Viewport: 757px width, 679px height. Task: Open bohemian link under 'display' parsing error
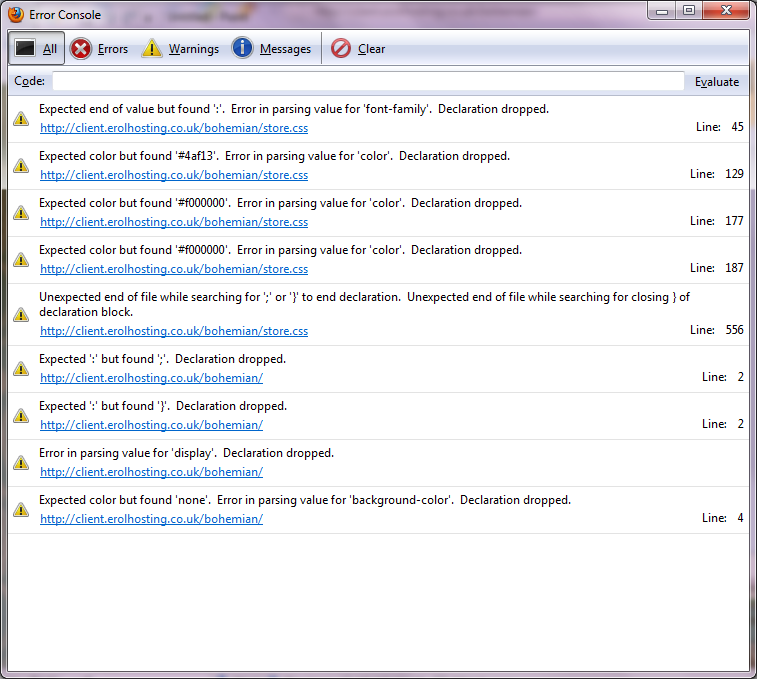coord(152,471)
